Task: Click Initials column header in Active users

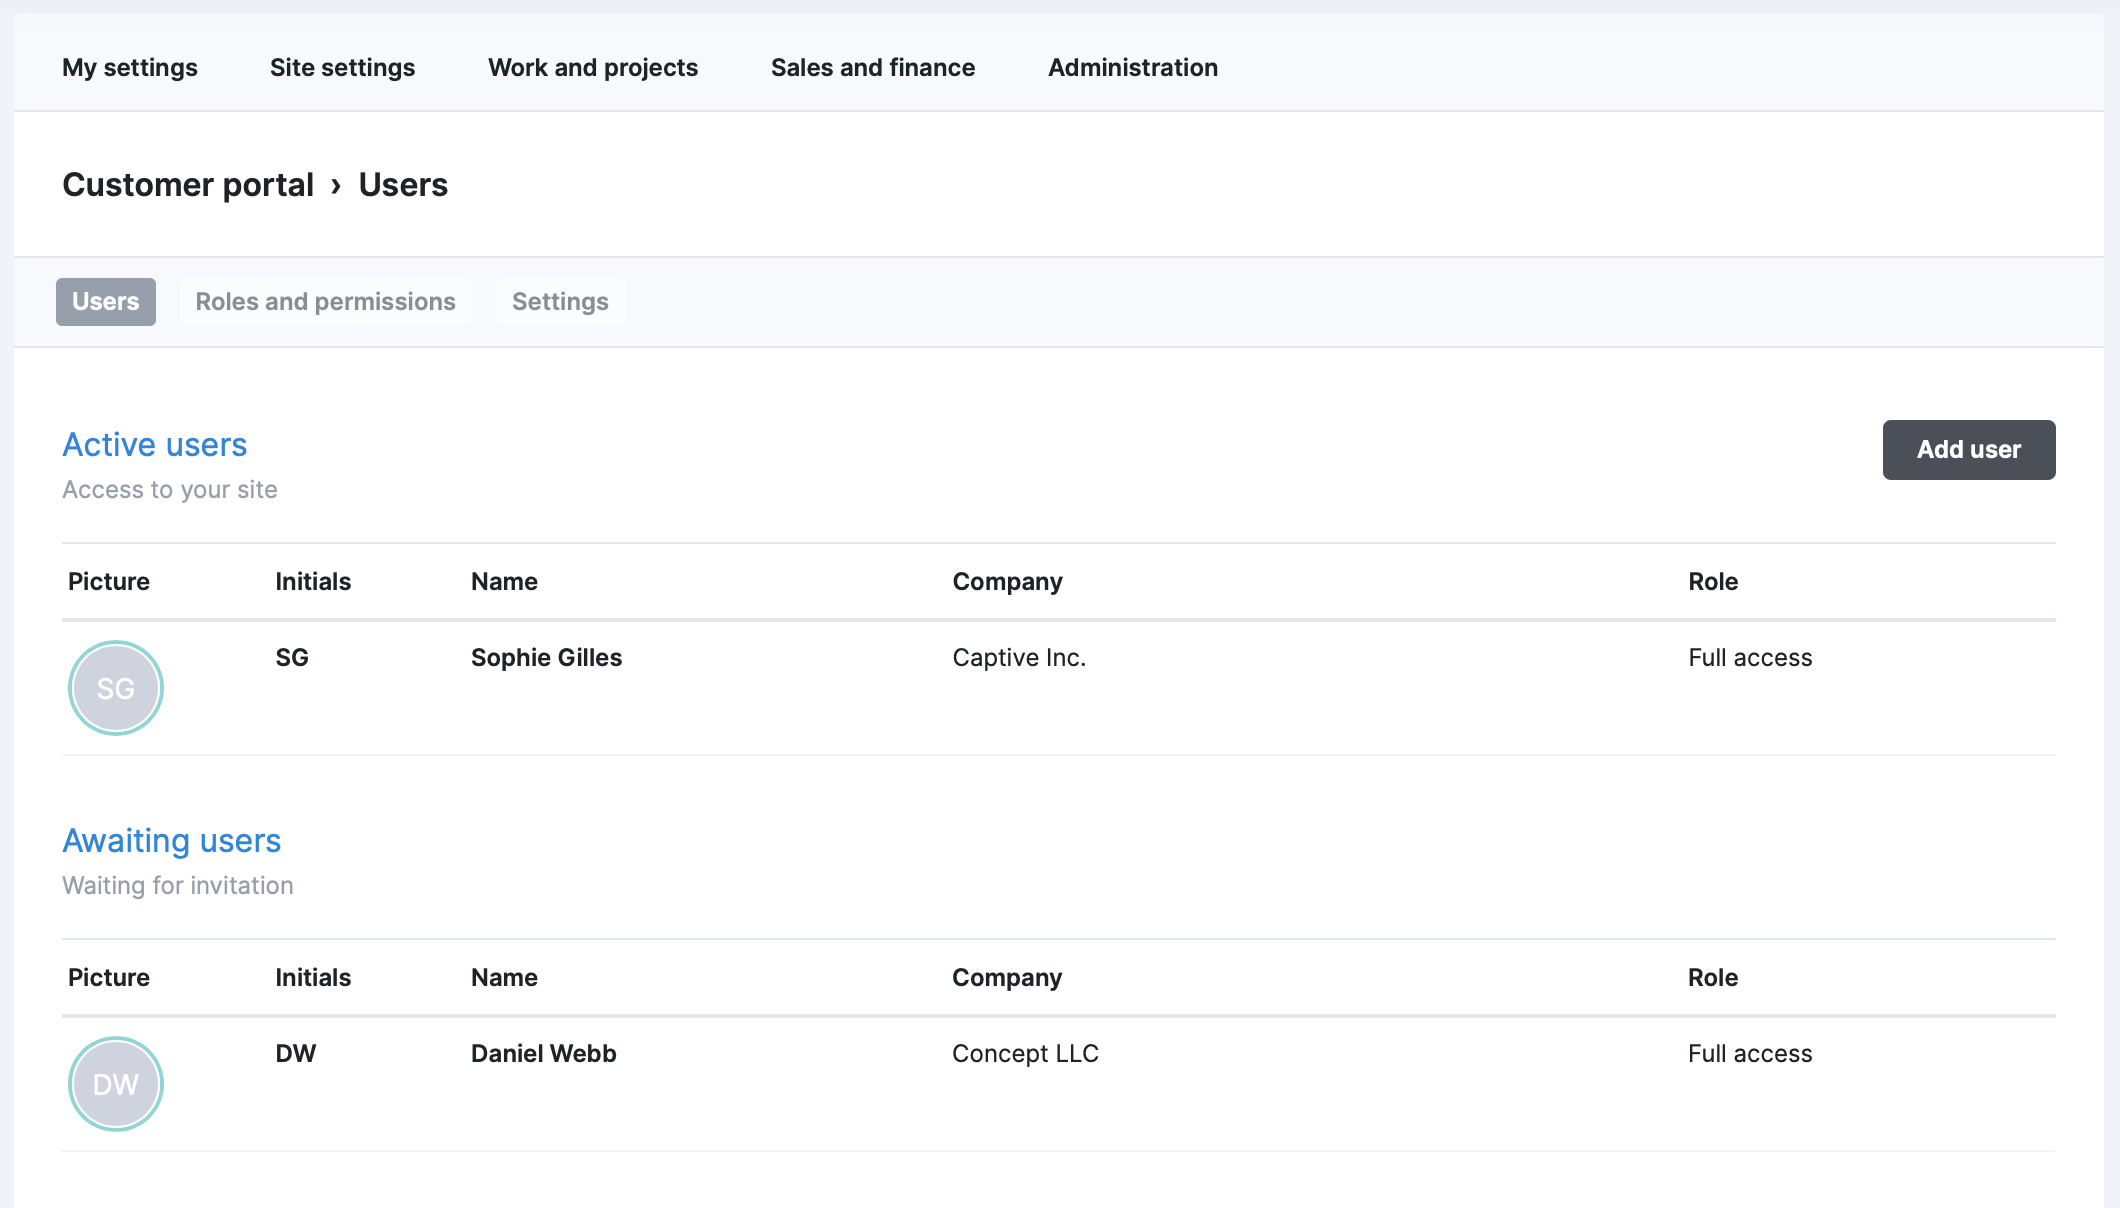Action: 313,581
